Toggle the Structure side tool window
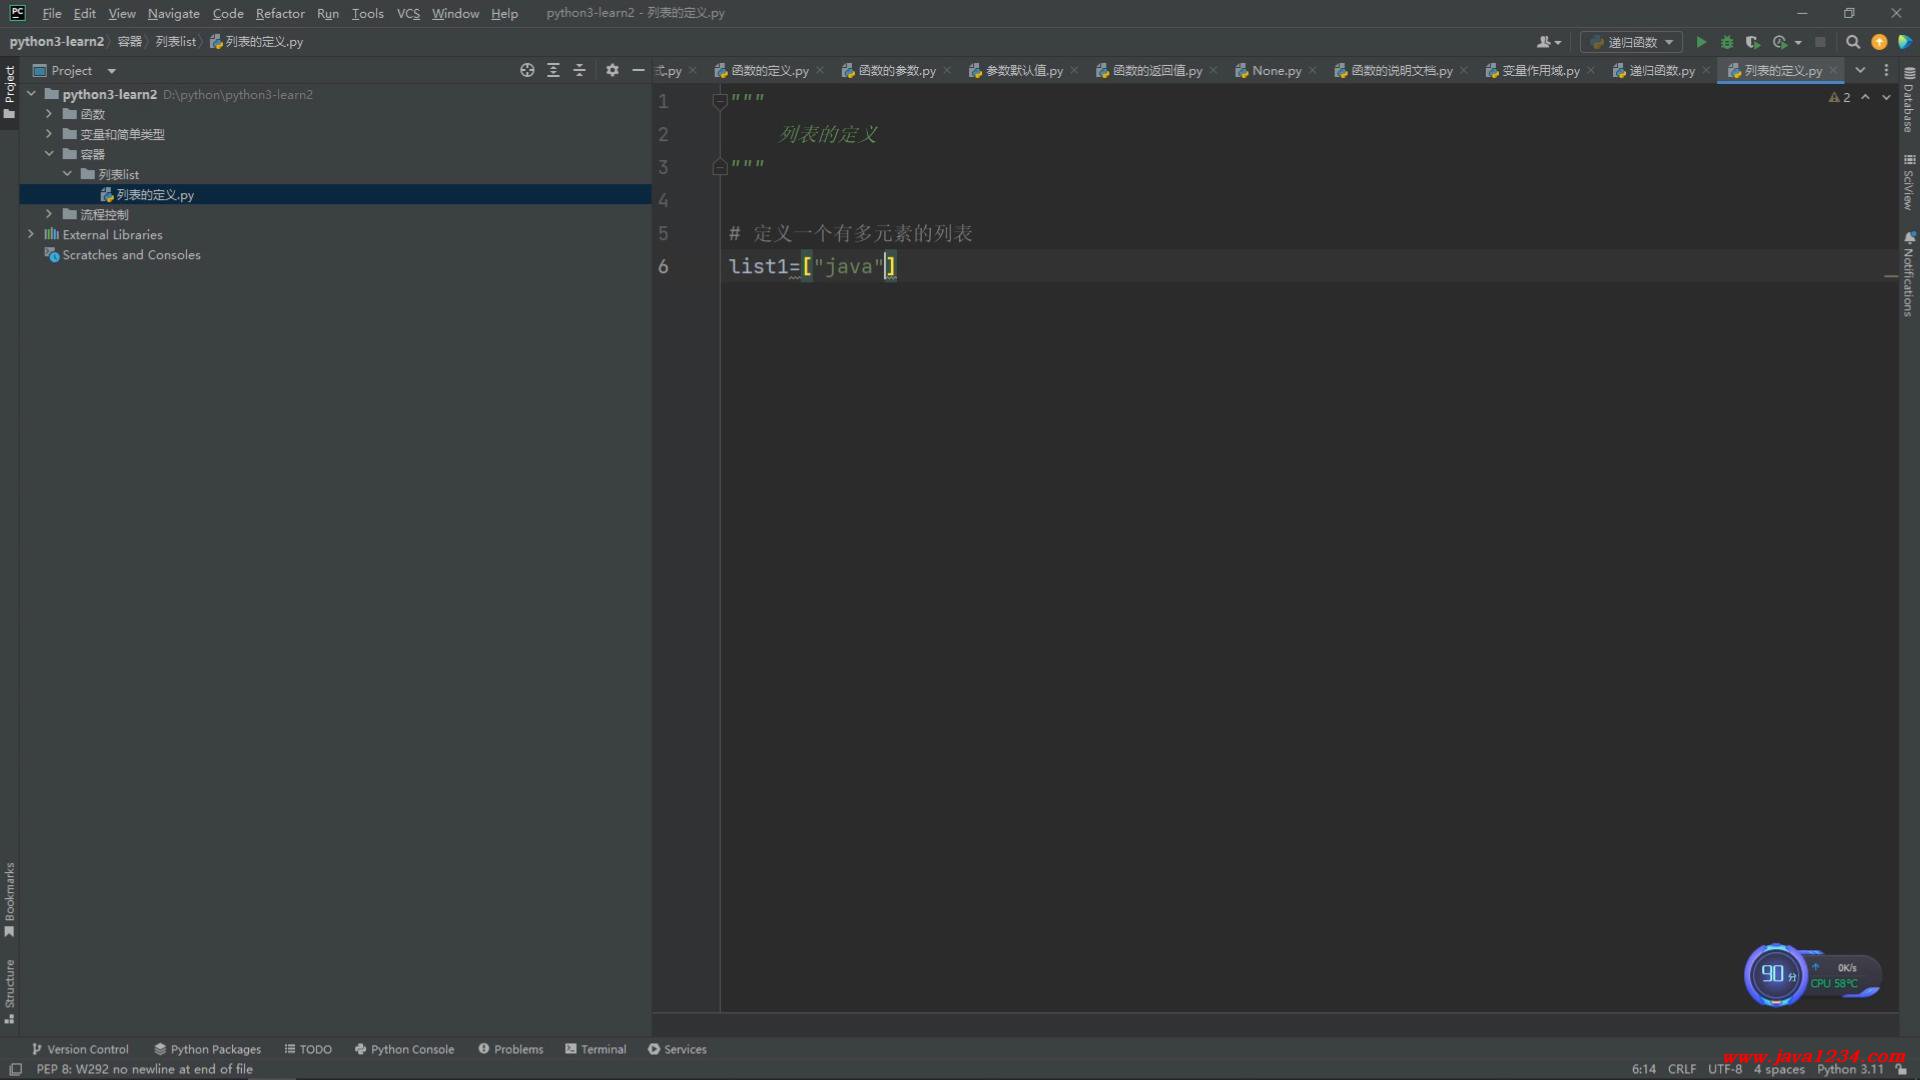 9,990
